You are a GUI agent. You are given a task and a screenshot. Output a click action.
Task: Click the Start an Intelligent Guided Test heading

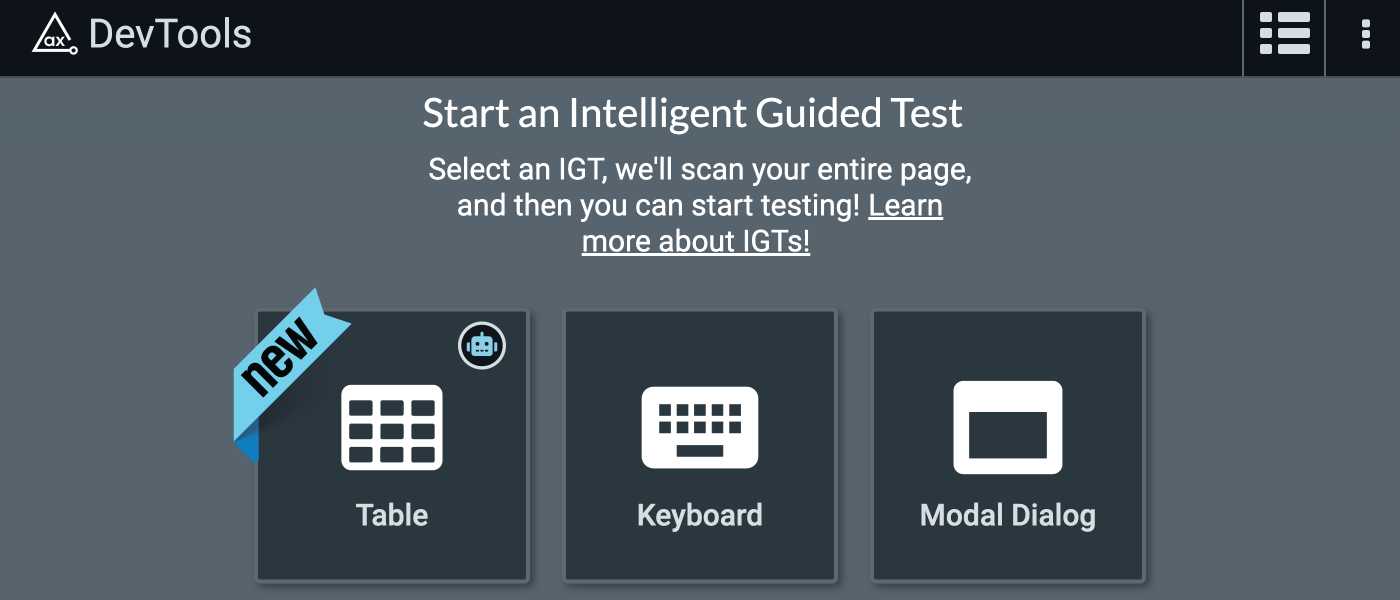pos(694,113)
